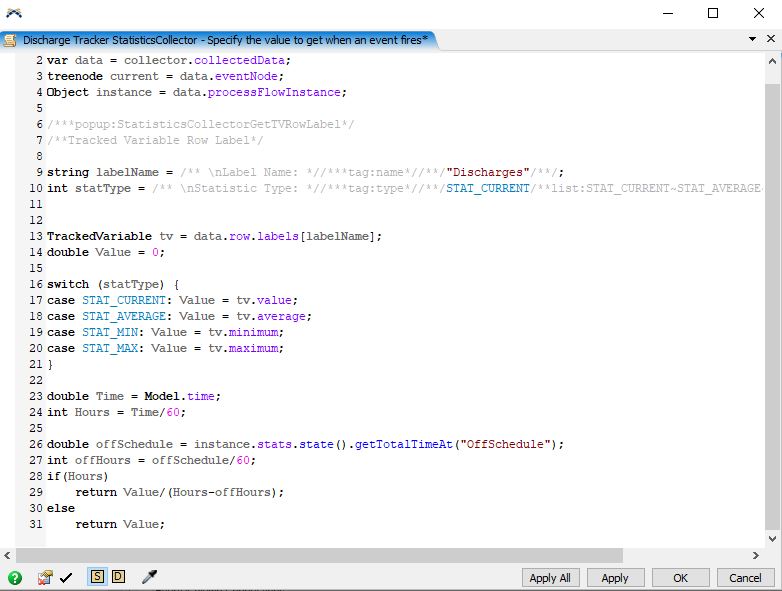Image resolution: width=782 pixels, height=591 pixels.
Task: Click int Hours on line 24
Action: [x=78, y=412]
